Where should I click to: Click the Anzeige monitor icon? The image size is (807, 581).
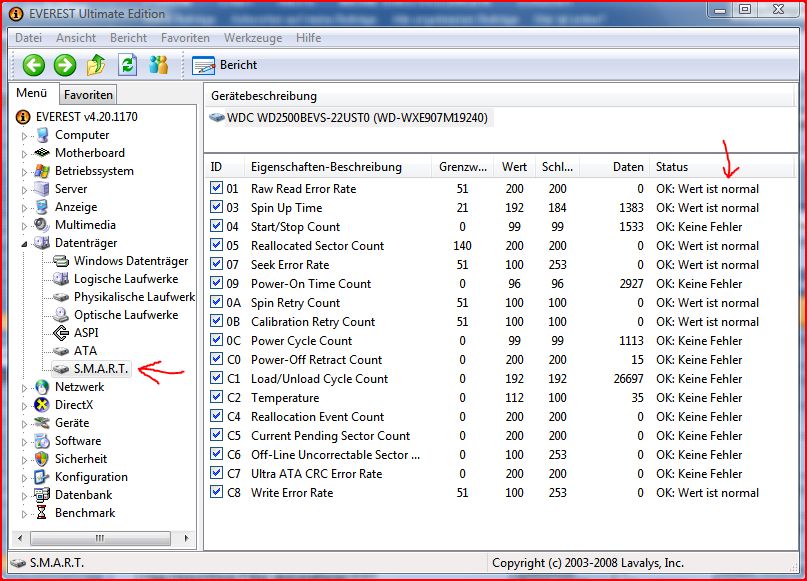[42, 207]
